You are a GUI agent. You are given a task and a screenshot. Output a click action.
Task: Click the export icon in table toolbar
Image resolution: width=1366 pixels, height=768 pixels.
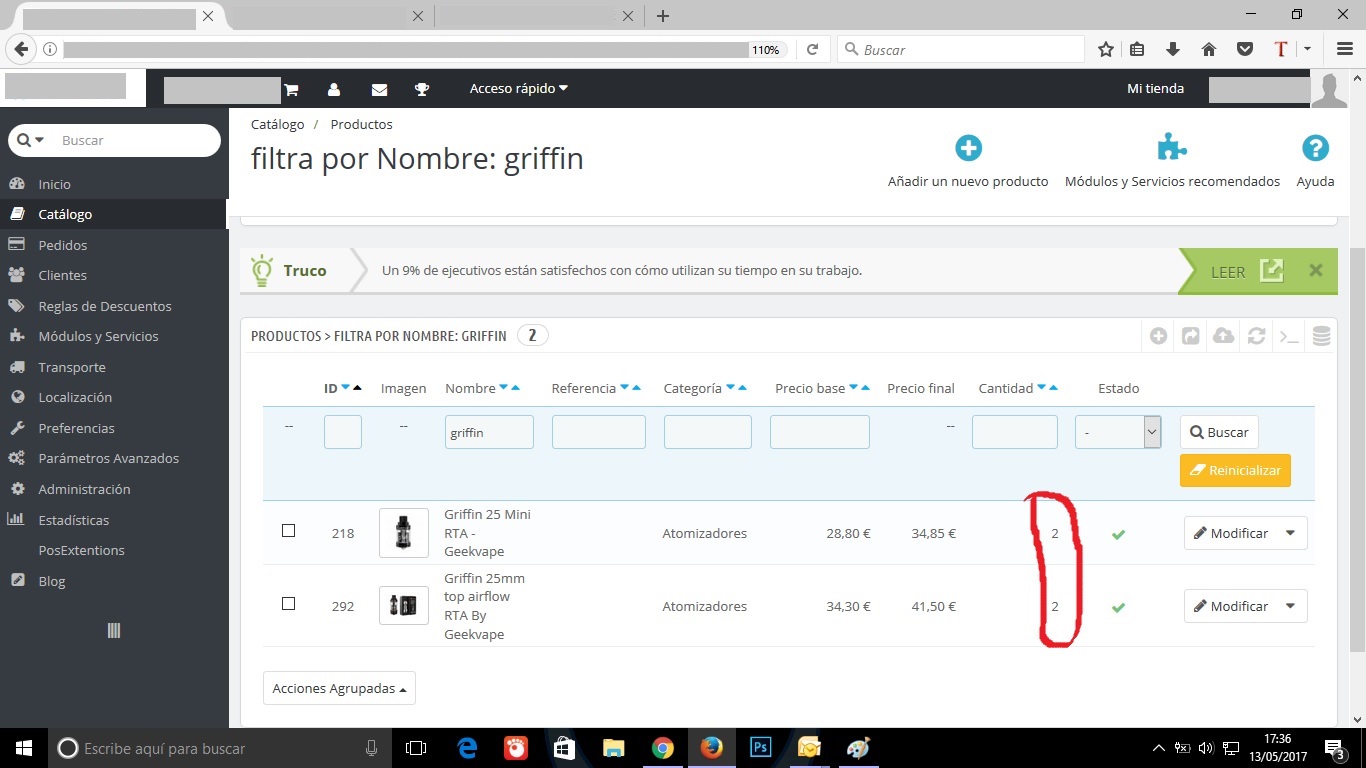coord(1190,336)
